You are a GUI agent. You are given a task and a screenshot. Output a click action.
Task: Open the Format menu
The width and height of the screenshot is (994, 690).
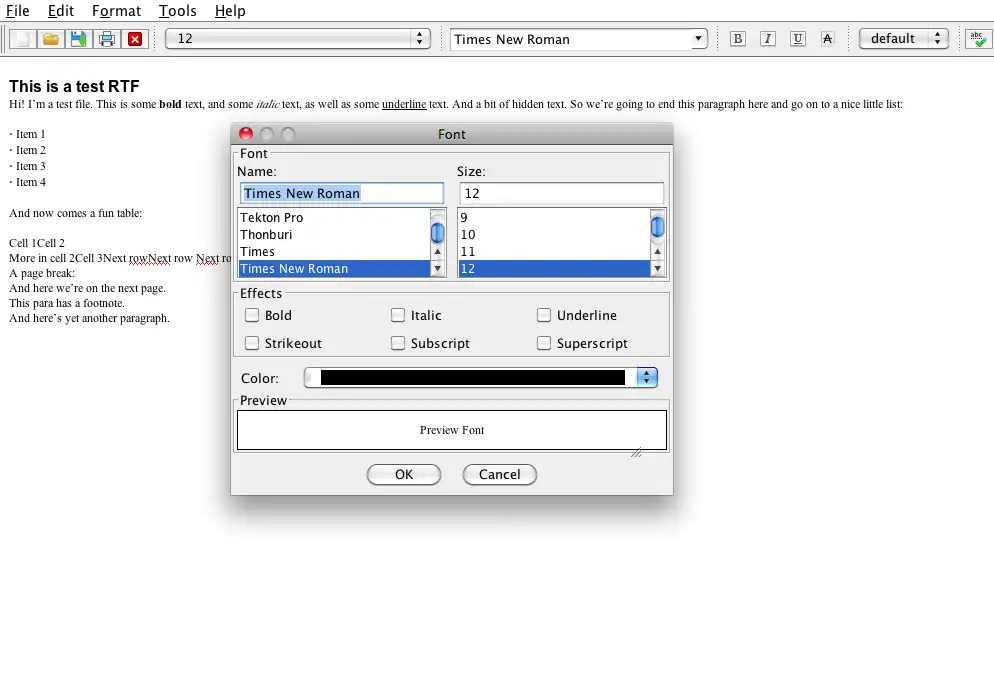click(x=116, y=11)
